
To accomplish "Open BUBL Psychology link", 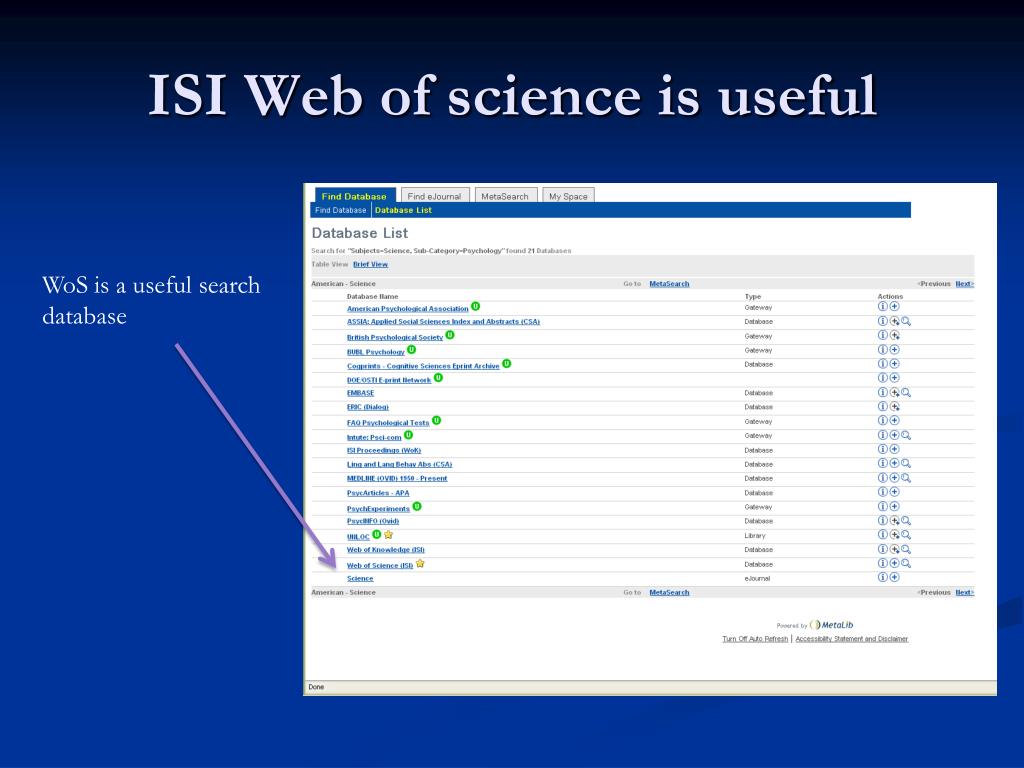I will tap(376, 352).
